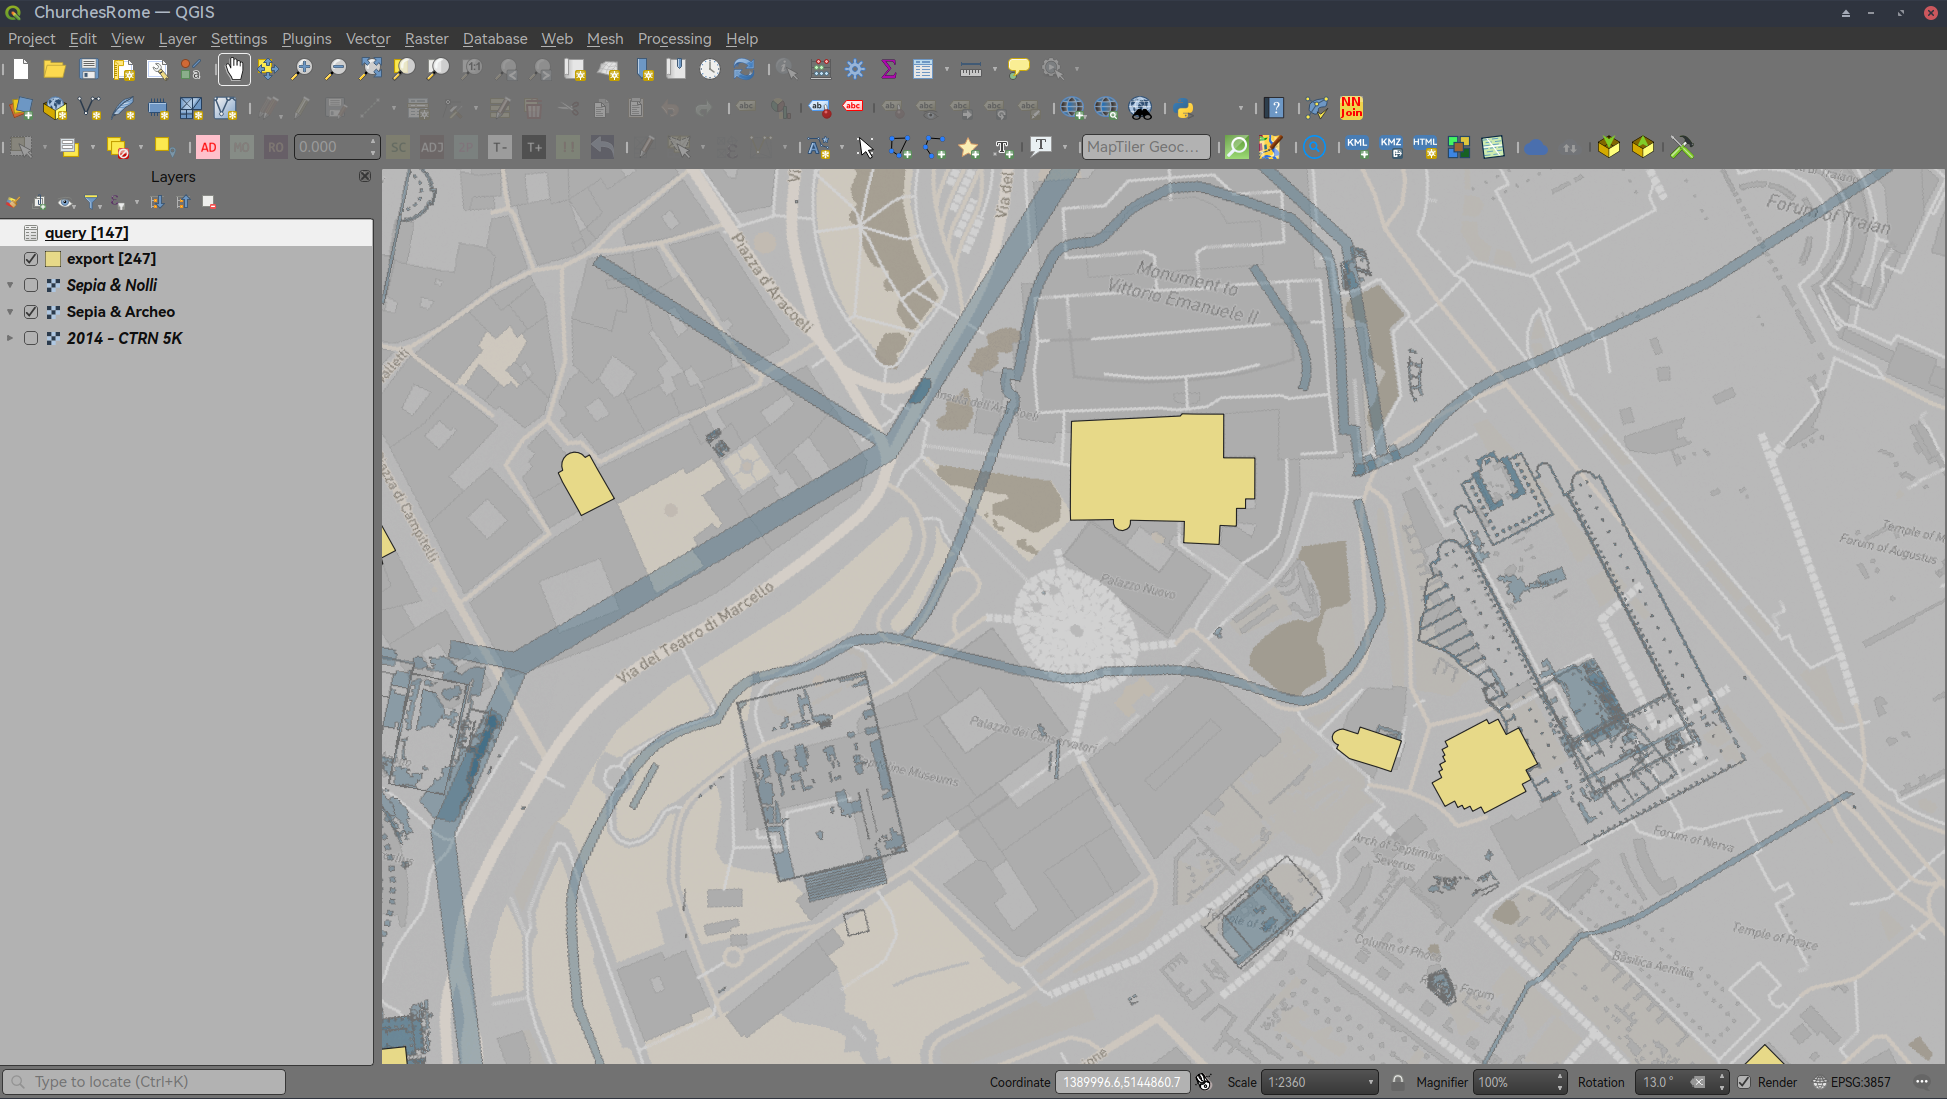The height and width of the screenshot is (1099, 1947).
Task: Open the Processing menu
Action: click(674, 39)
